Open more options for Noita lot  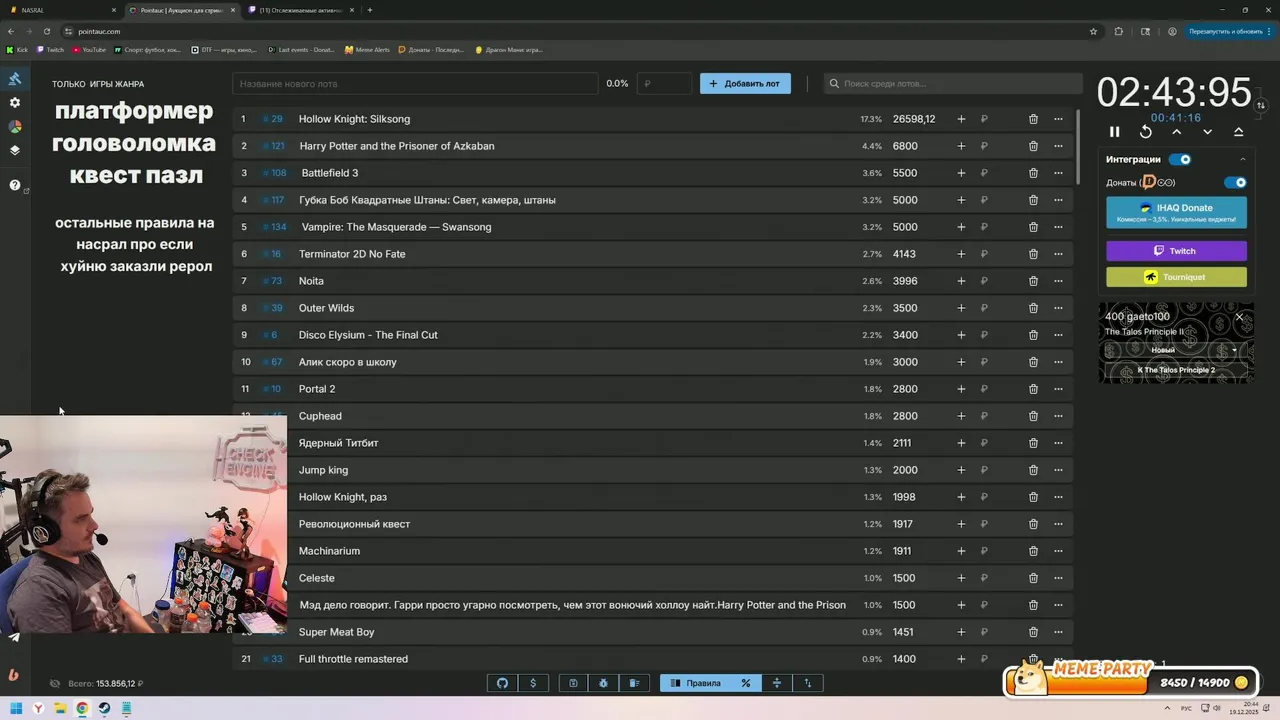(1058, 281)
